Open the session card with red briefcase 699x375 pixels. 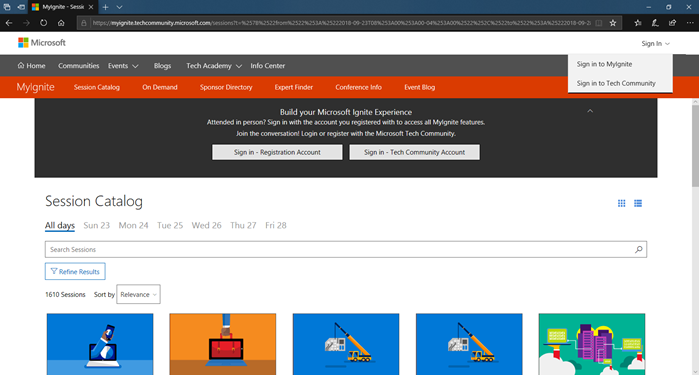click(222, 344)
